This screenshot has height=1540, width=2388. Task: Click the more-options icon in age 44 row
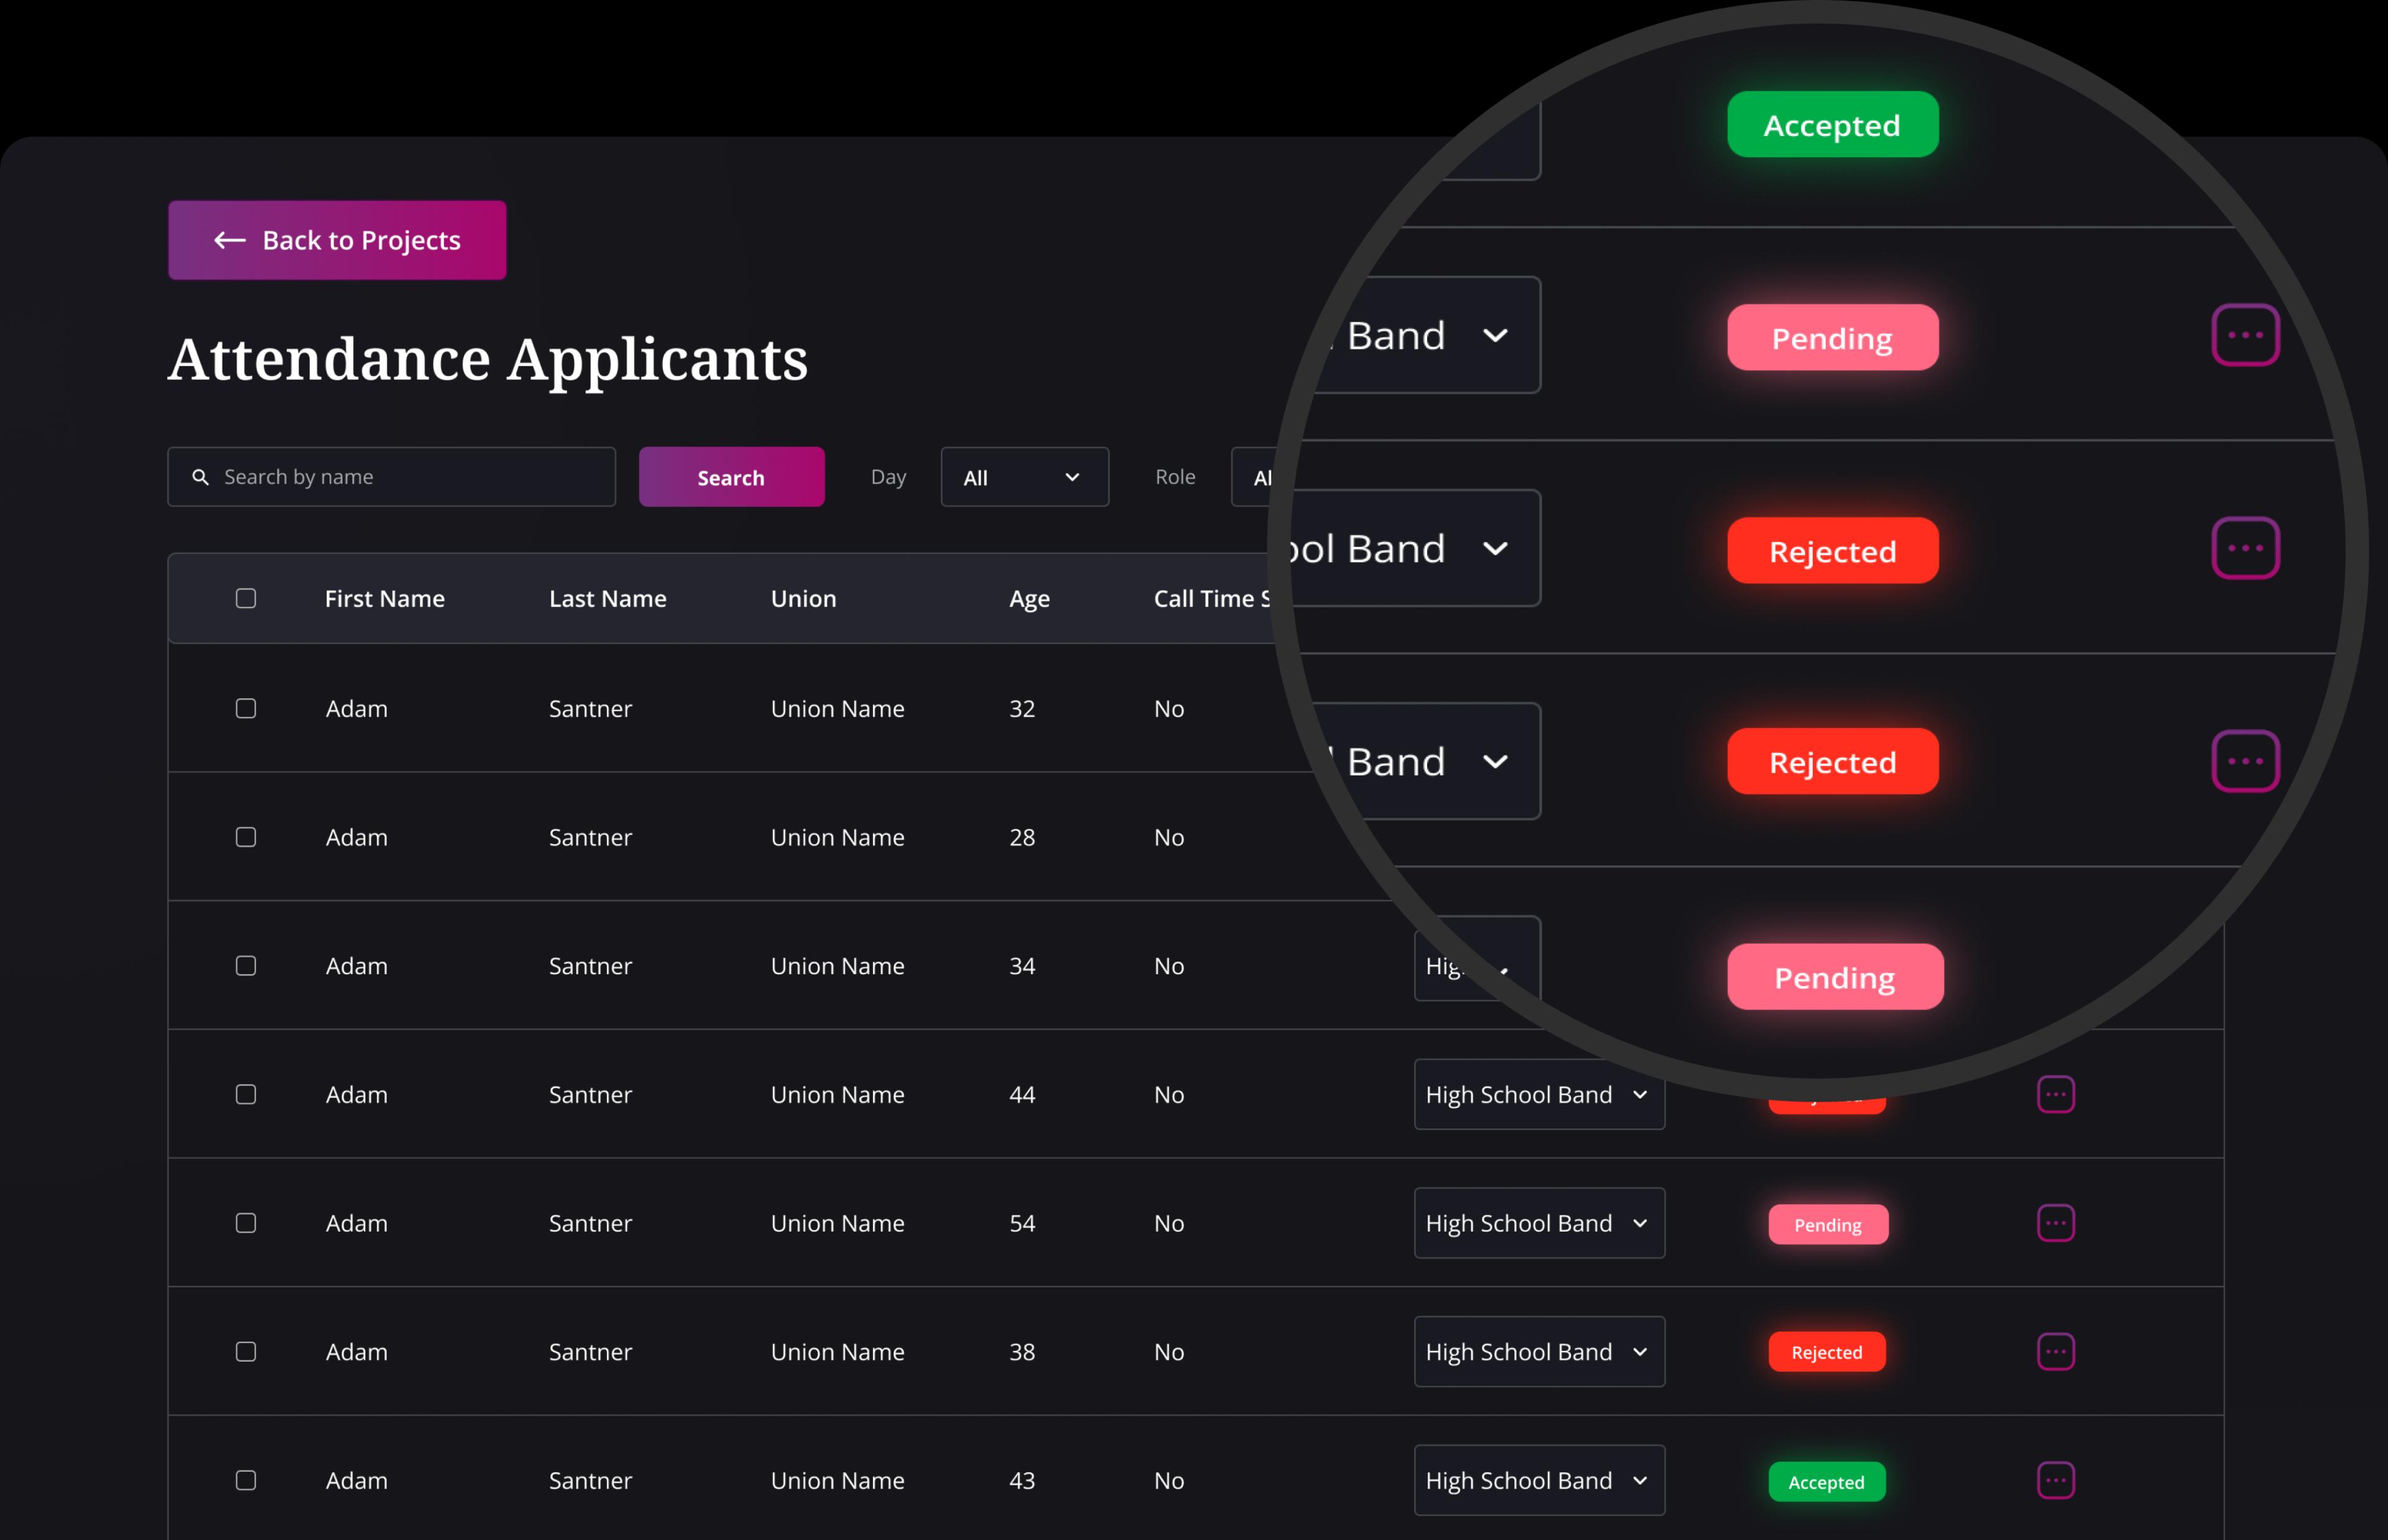(x=2055, y=1094)
